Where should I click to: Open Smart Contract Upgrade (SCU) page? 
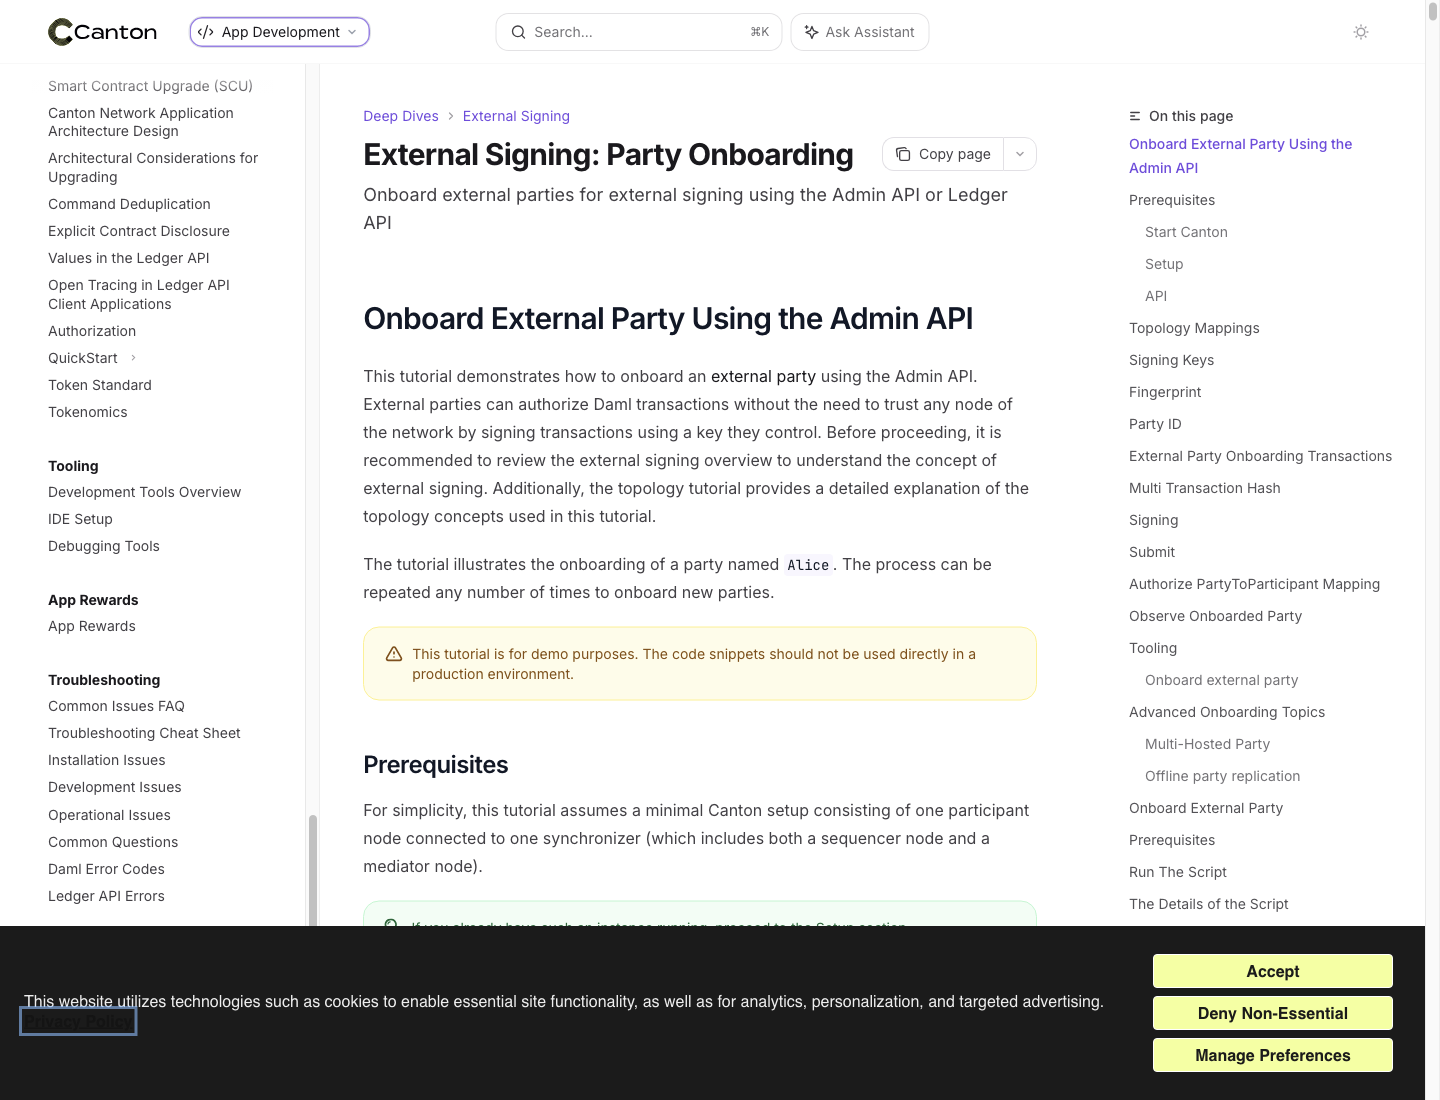click(150, 86)
